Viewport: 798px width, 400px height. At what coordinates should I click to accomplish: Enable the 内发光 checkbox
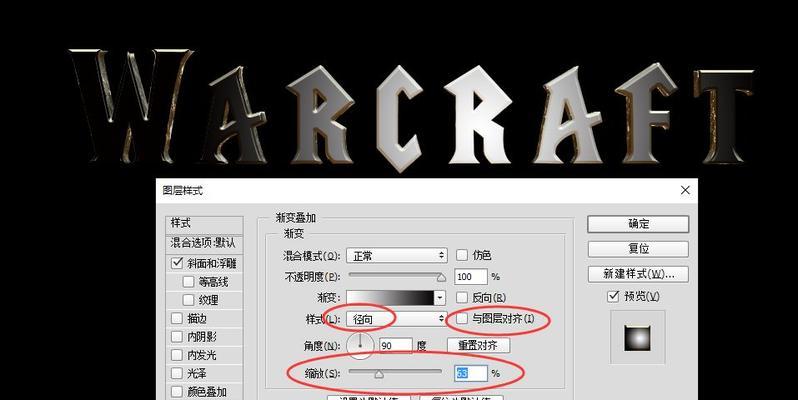pos(177,355)
